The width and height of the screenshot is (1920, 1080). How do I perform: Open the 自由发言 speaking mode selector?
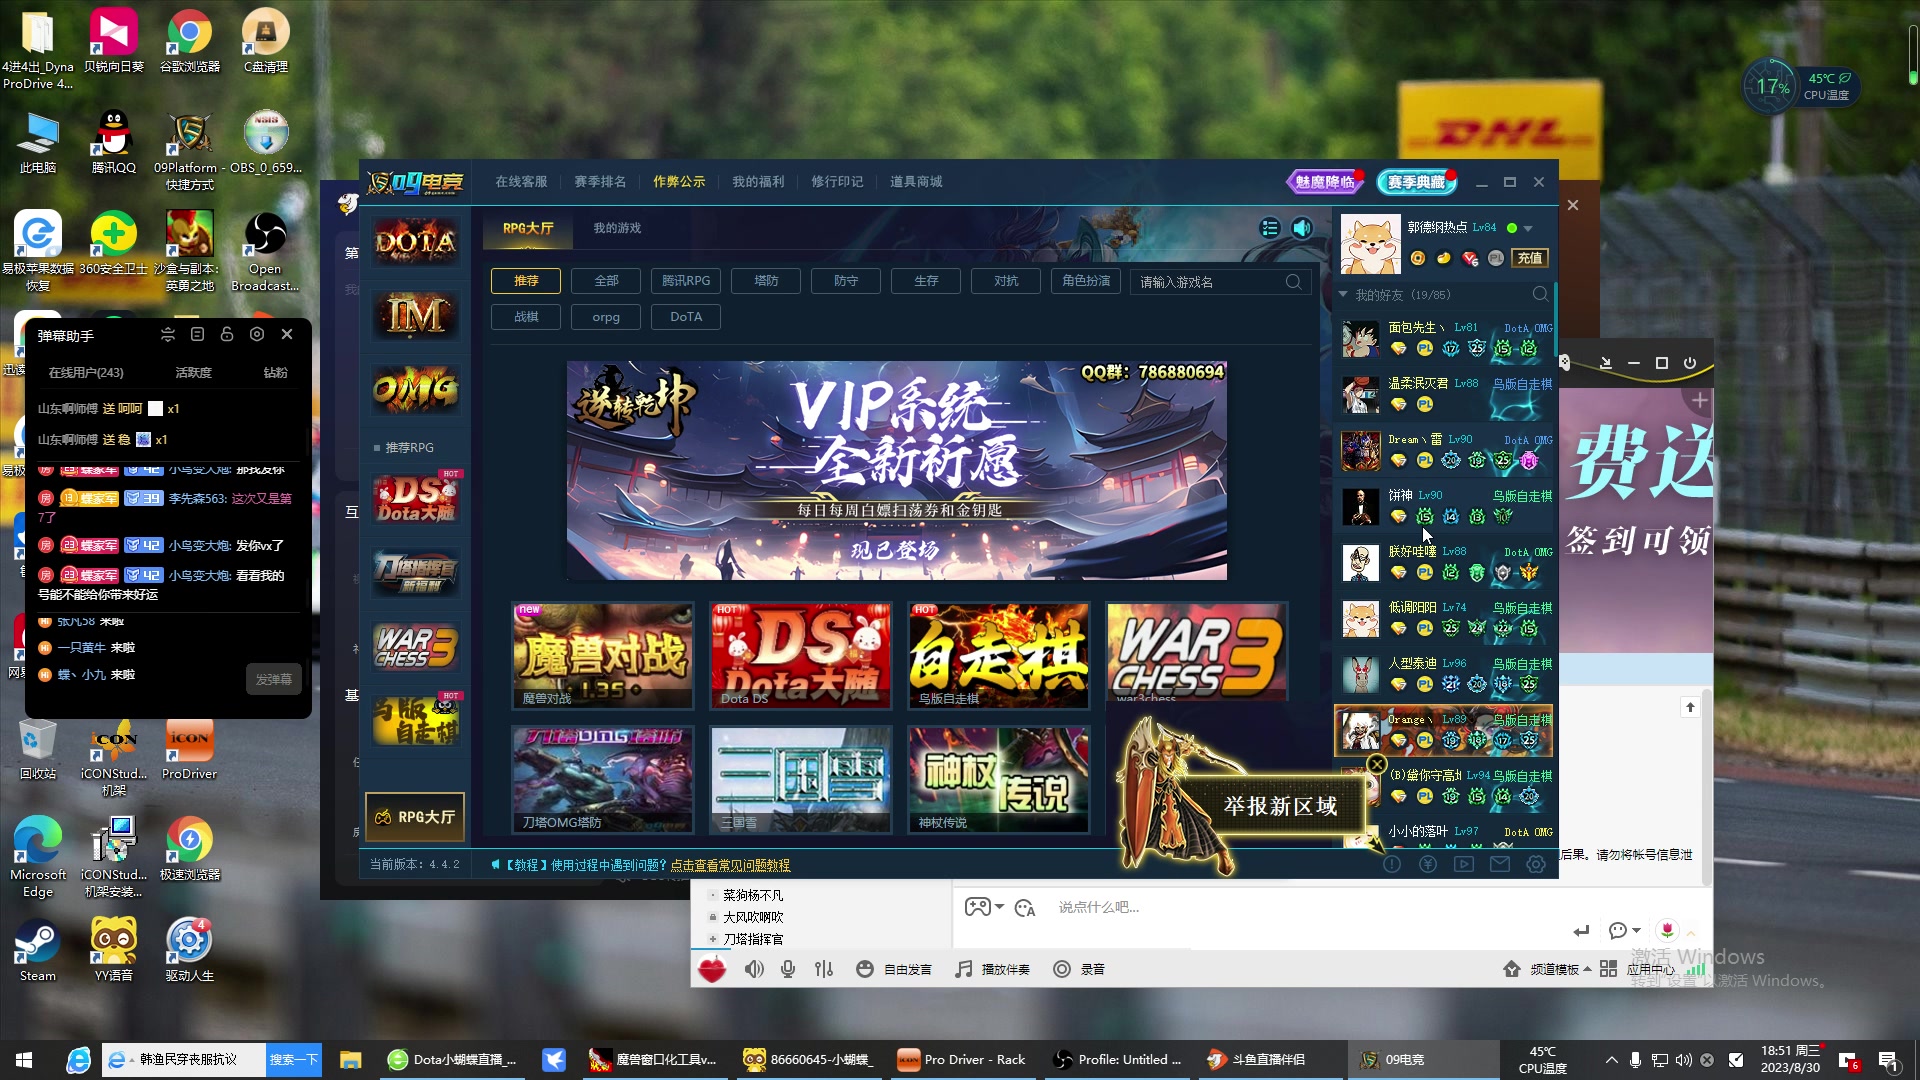coord(894,969)
